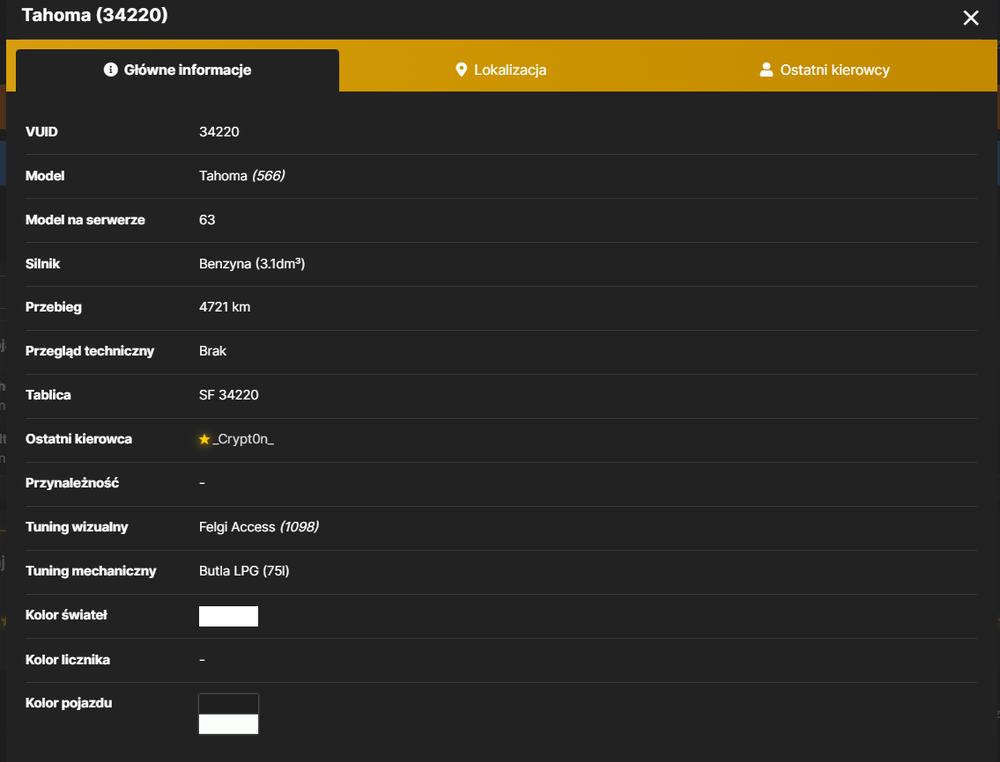This screenshot has height=762, width=1000.
Task: Switch to the Lokalizacja tab
Action: point(501,70)
